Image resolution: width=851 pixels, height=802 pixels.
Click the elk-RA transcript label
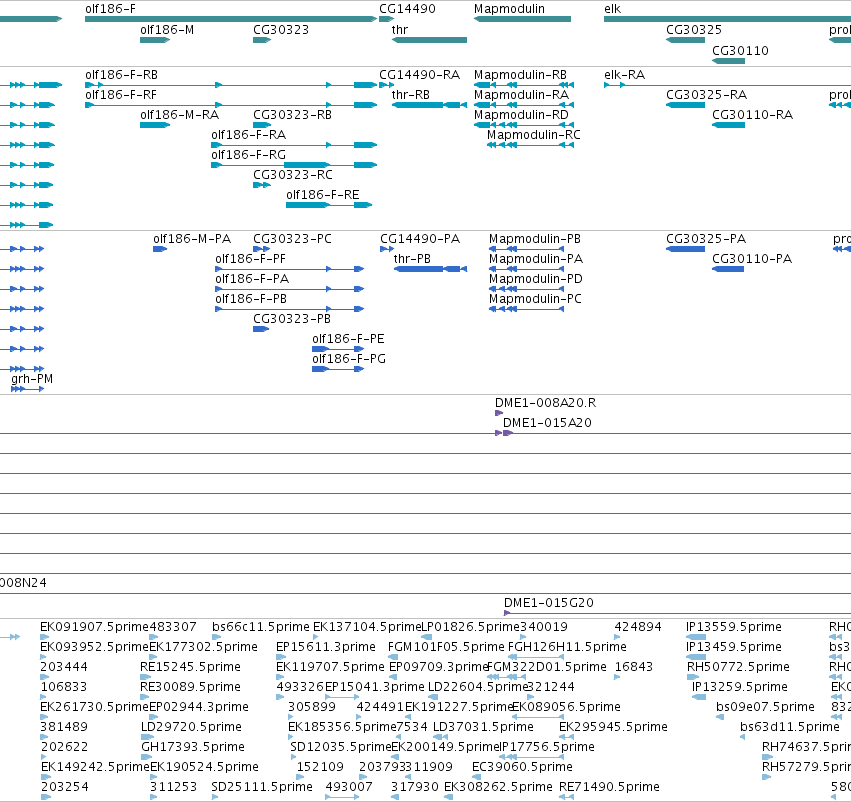(x=624, y=75)
